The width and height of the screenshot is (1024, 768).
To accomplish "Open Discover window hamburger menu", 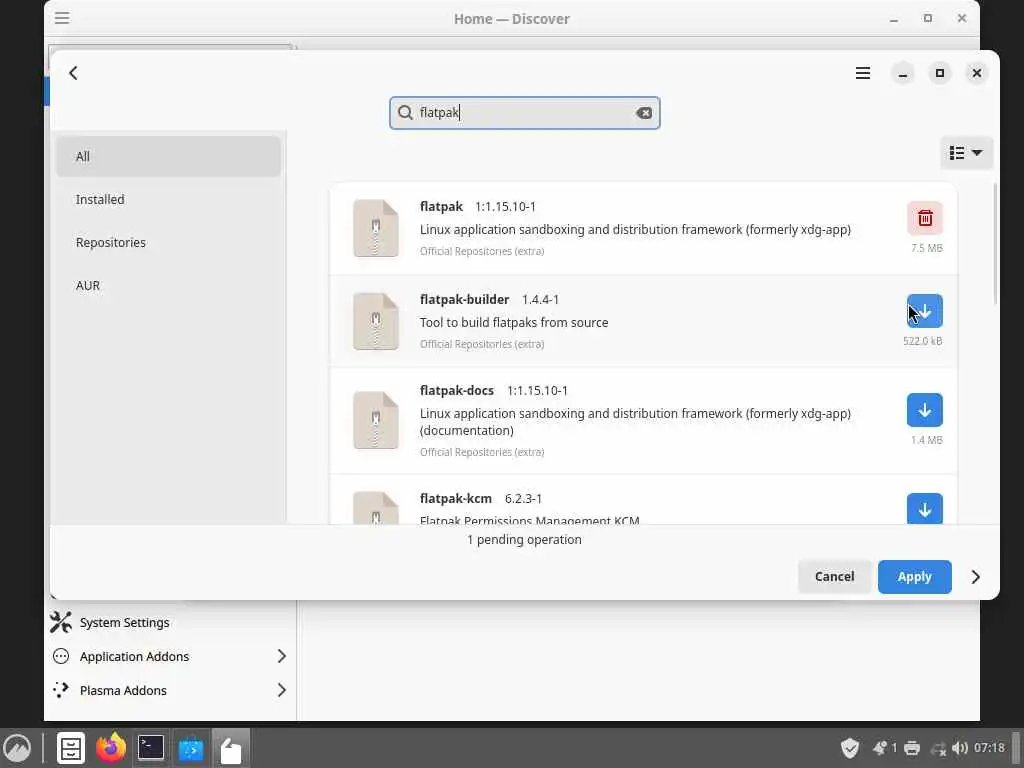I will point(62,18).
